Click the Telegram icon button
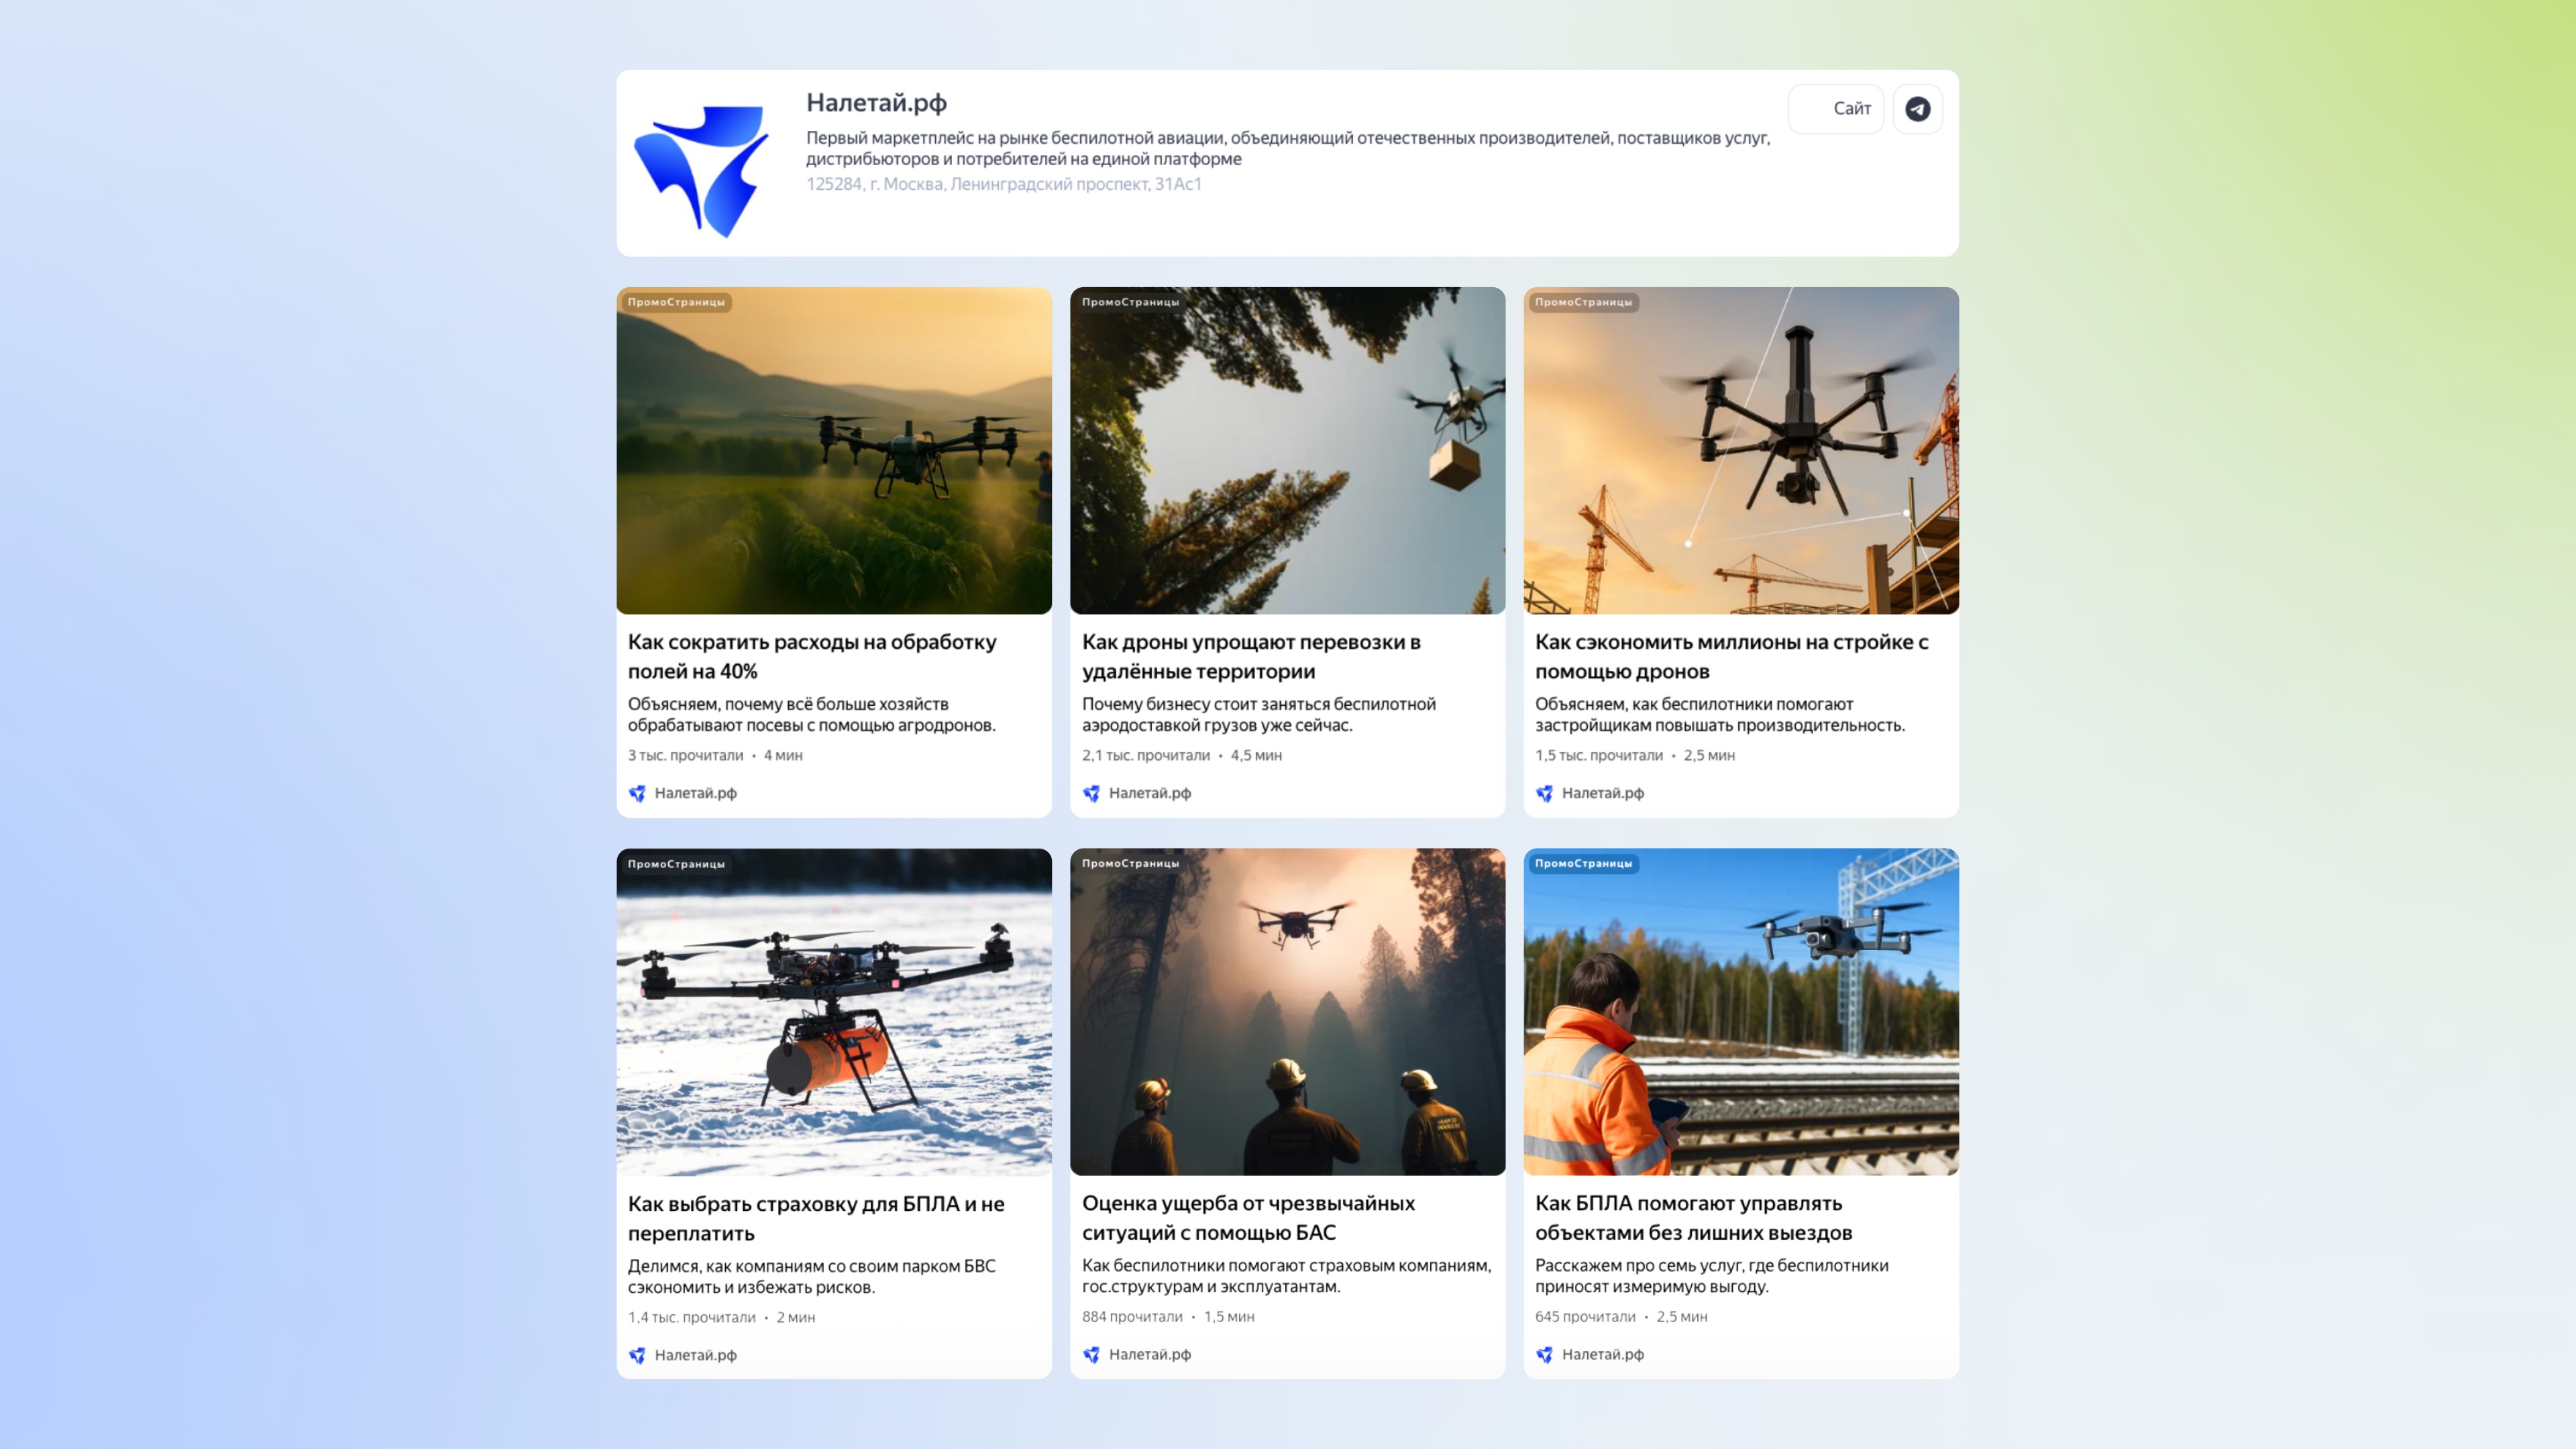2576x1449 pixels. click(x=1917, y=109)
